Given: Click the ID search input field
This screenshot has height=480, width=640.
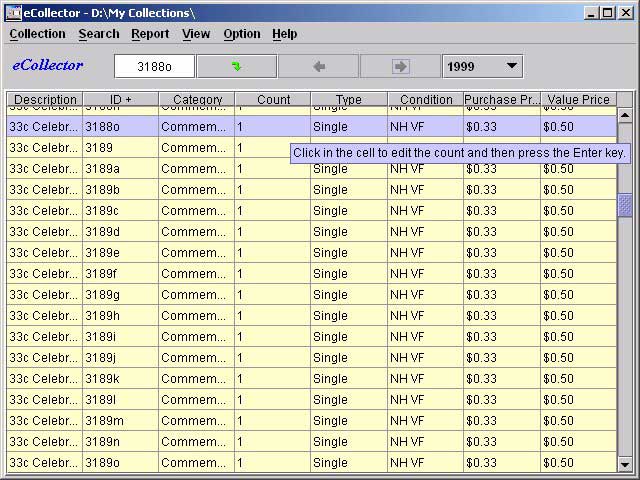Looking at the screenshot, I should (x=154, y=67).
